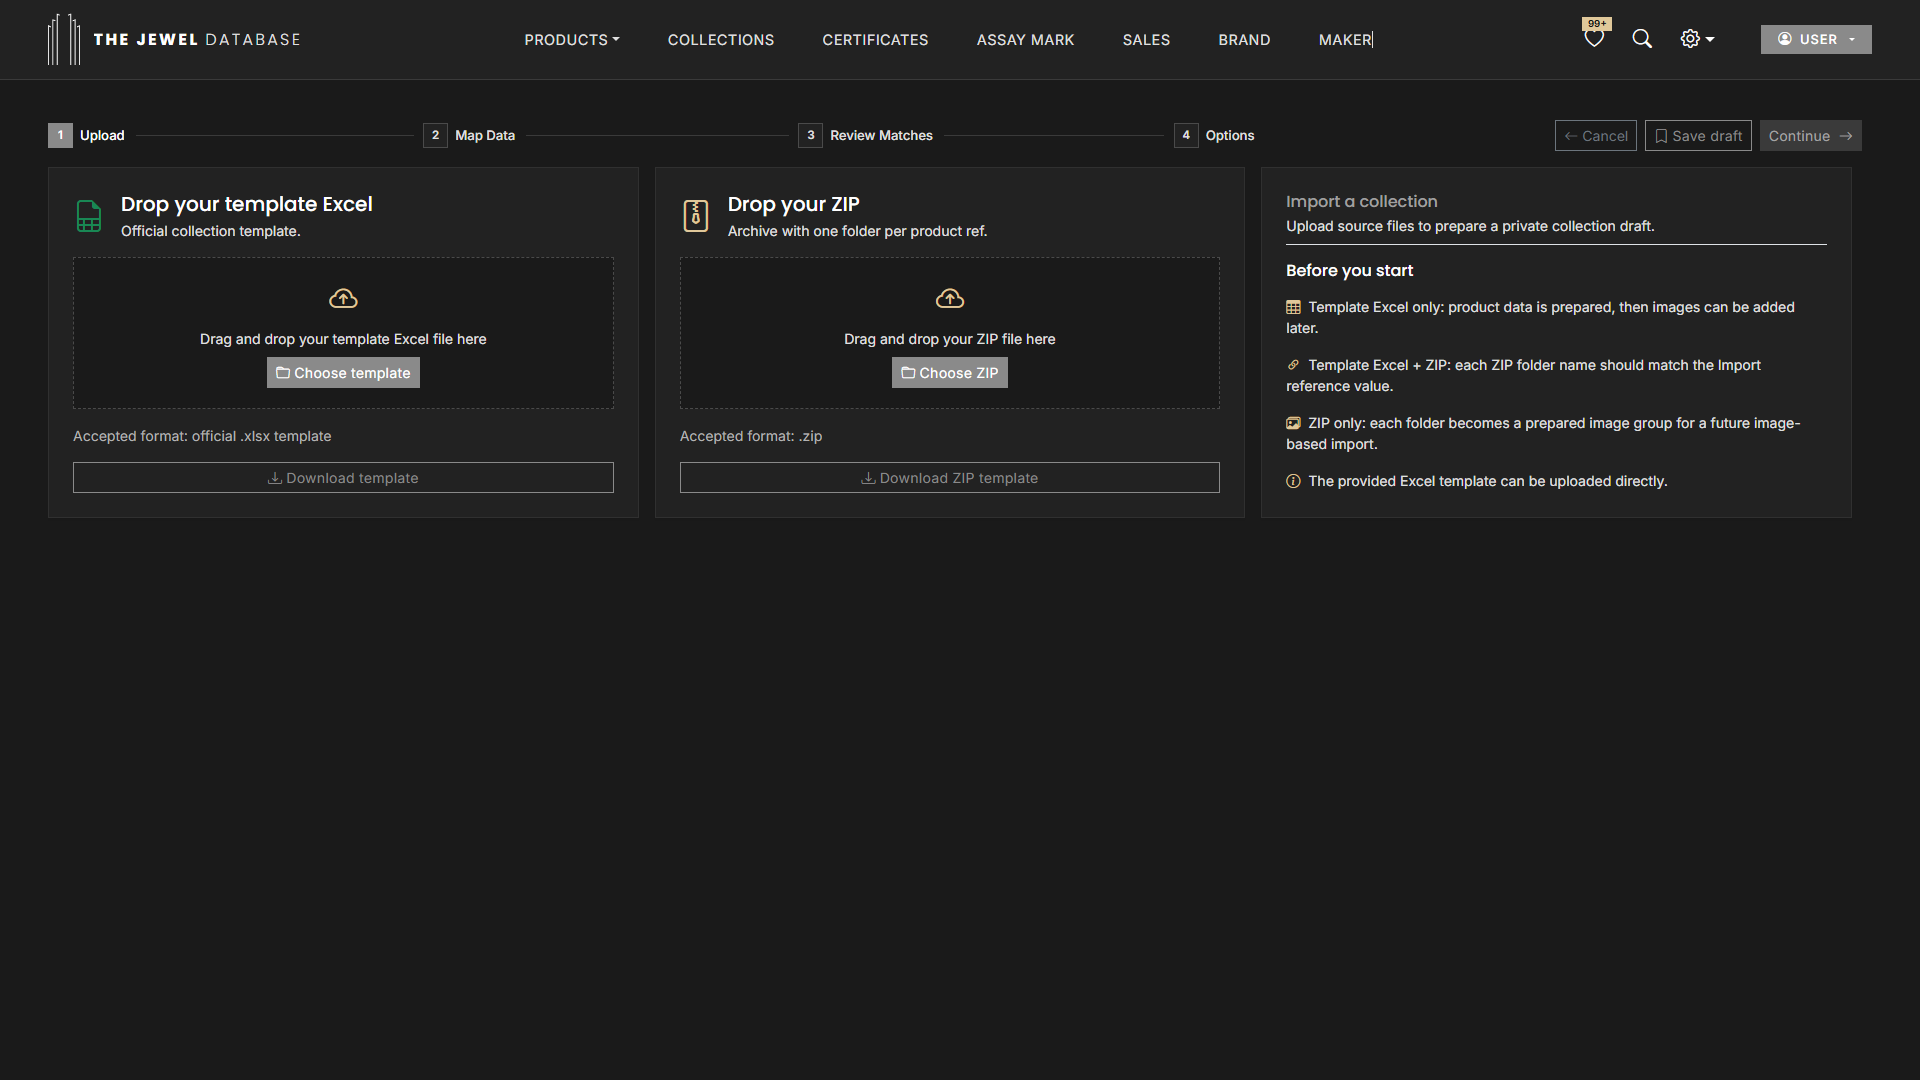Click 'Drag and drop your ZIP file here'
The height and width of the screenshot is (1080, 1920).
point(950,339)
